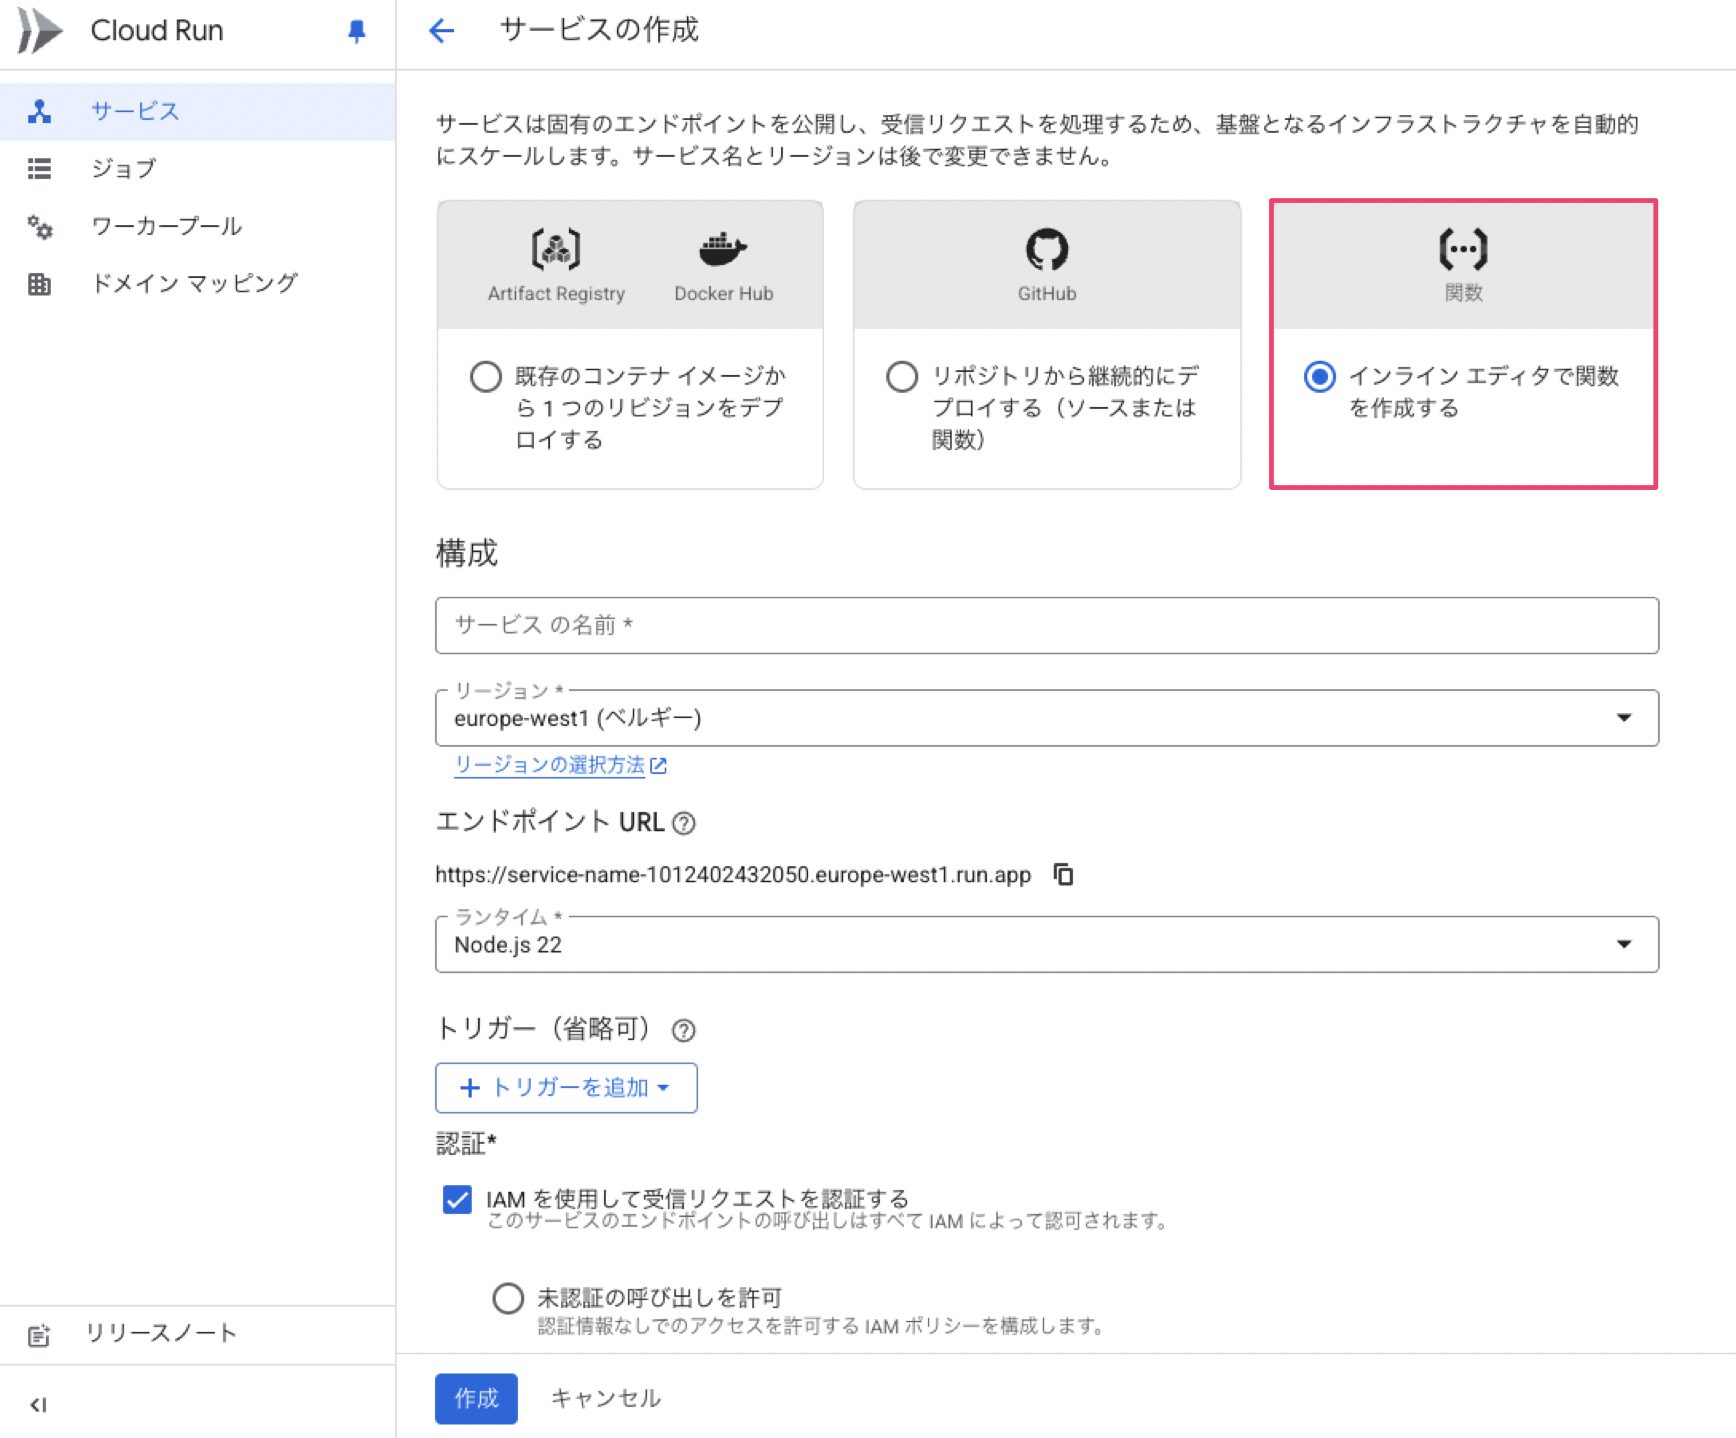The width and height of the screenshot is (1736, 1438).
Task: Click the endpoint URL text
Action: (732, 875)
